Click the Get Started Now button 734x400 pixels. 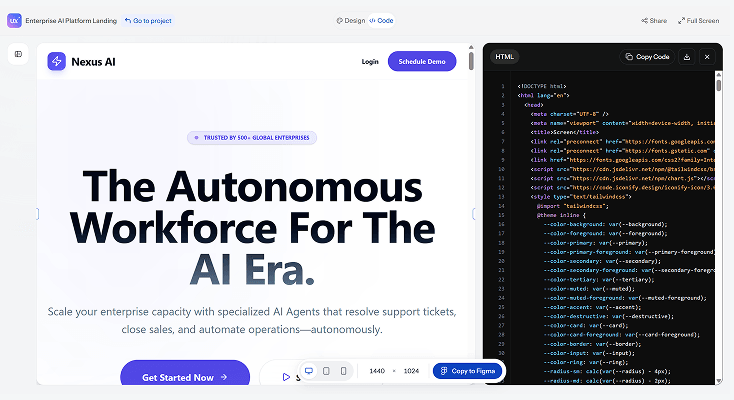(185, 373)
